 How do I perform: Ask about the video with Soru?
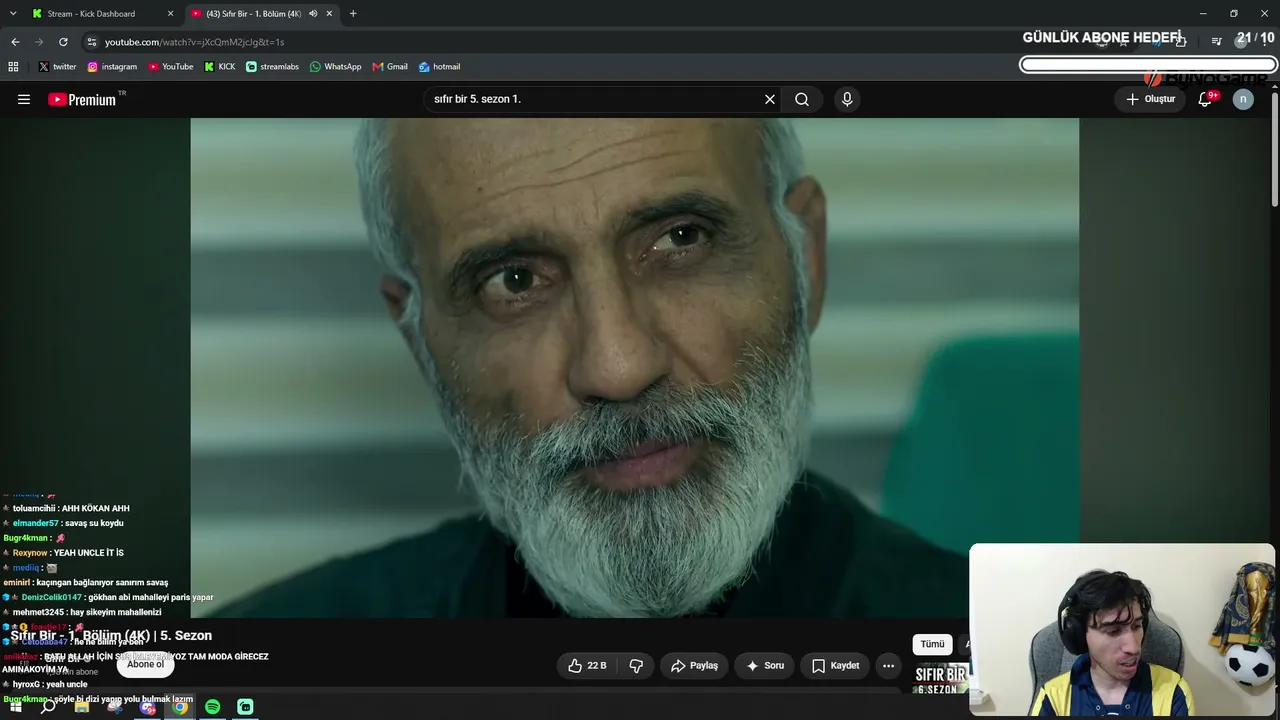pos(765,665)
